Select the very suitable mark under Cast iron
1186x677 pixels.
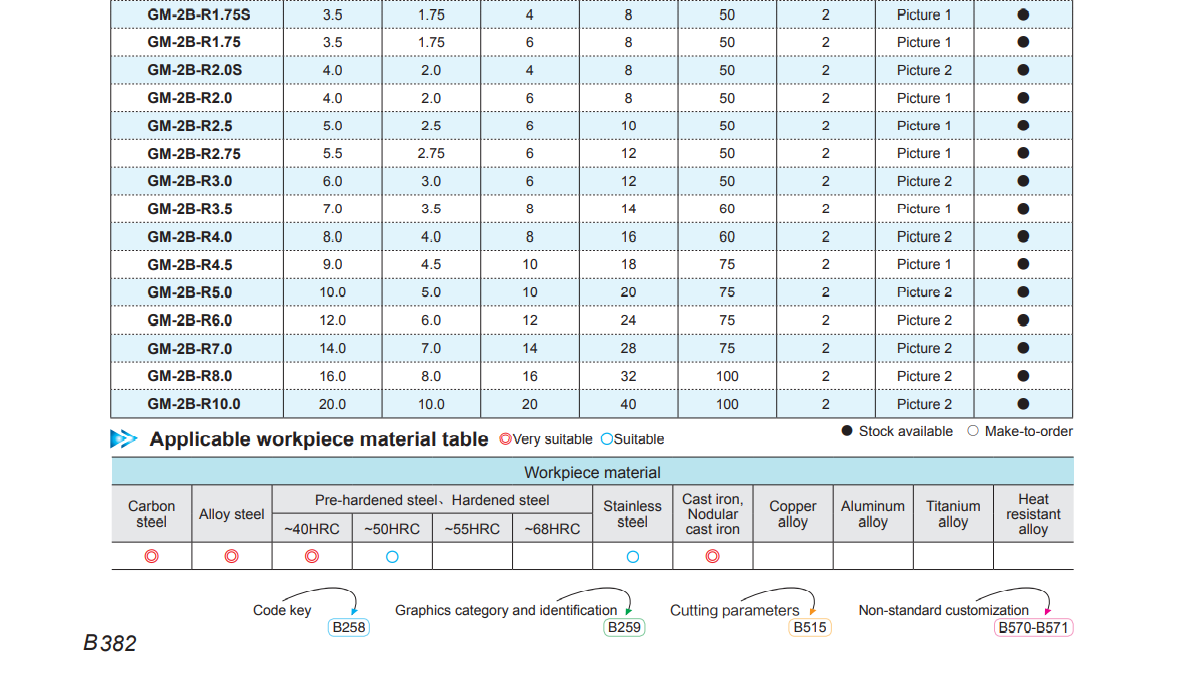coord(712,556)
